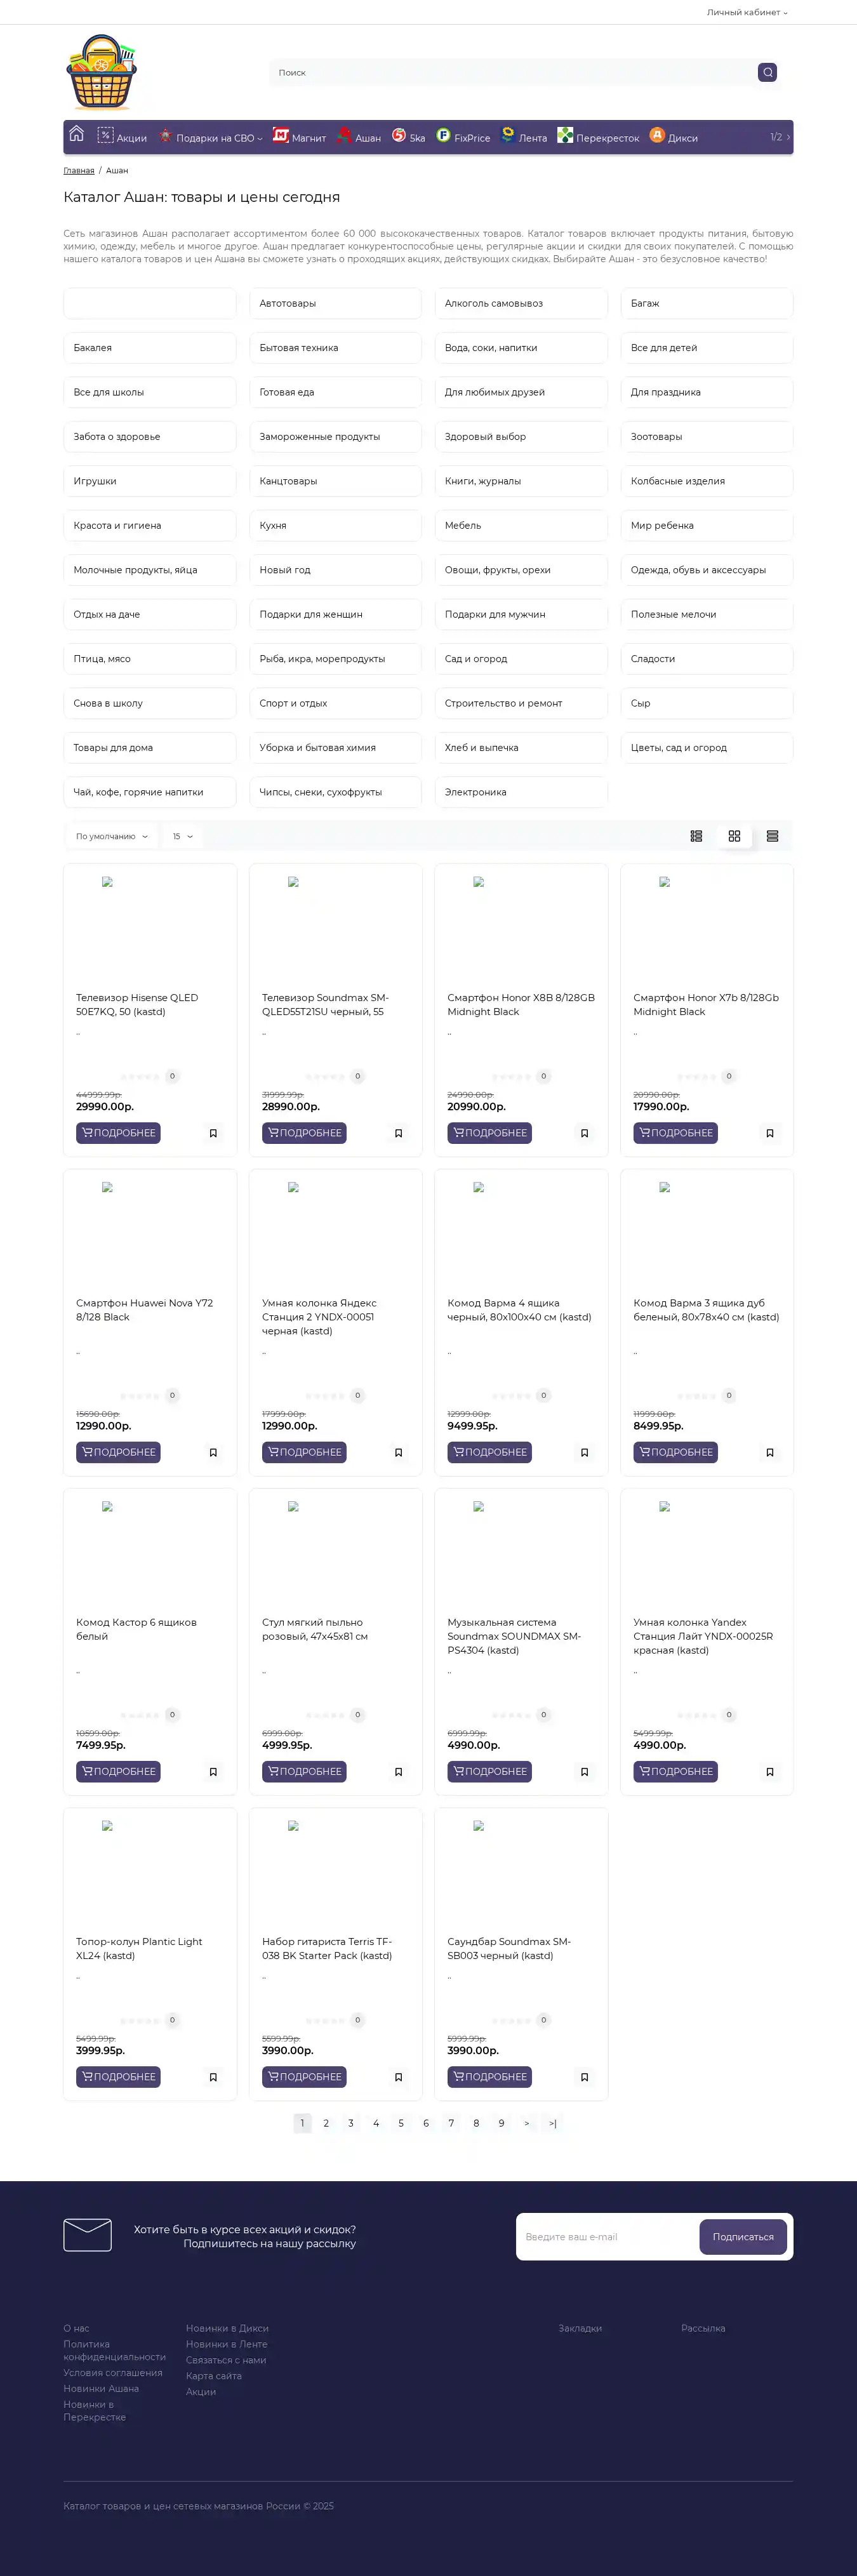Switch to compact rows view

[772, 836]
